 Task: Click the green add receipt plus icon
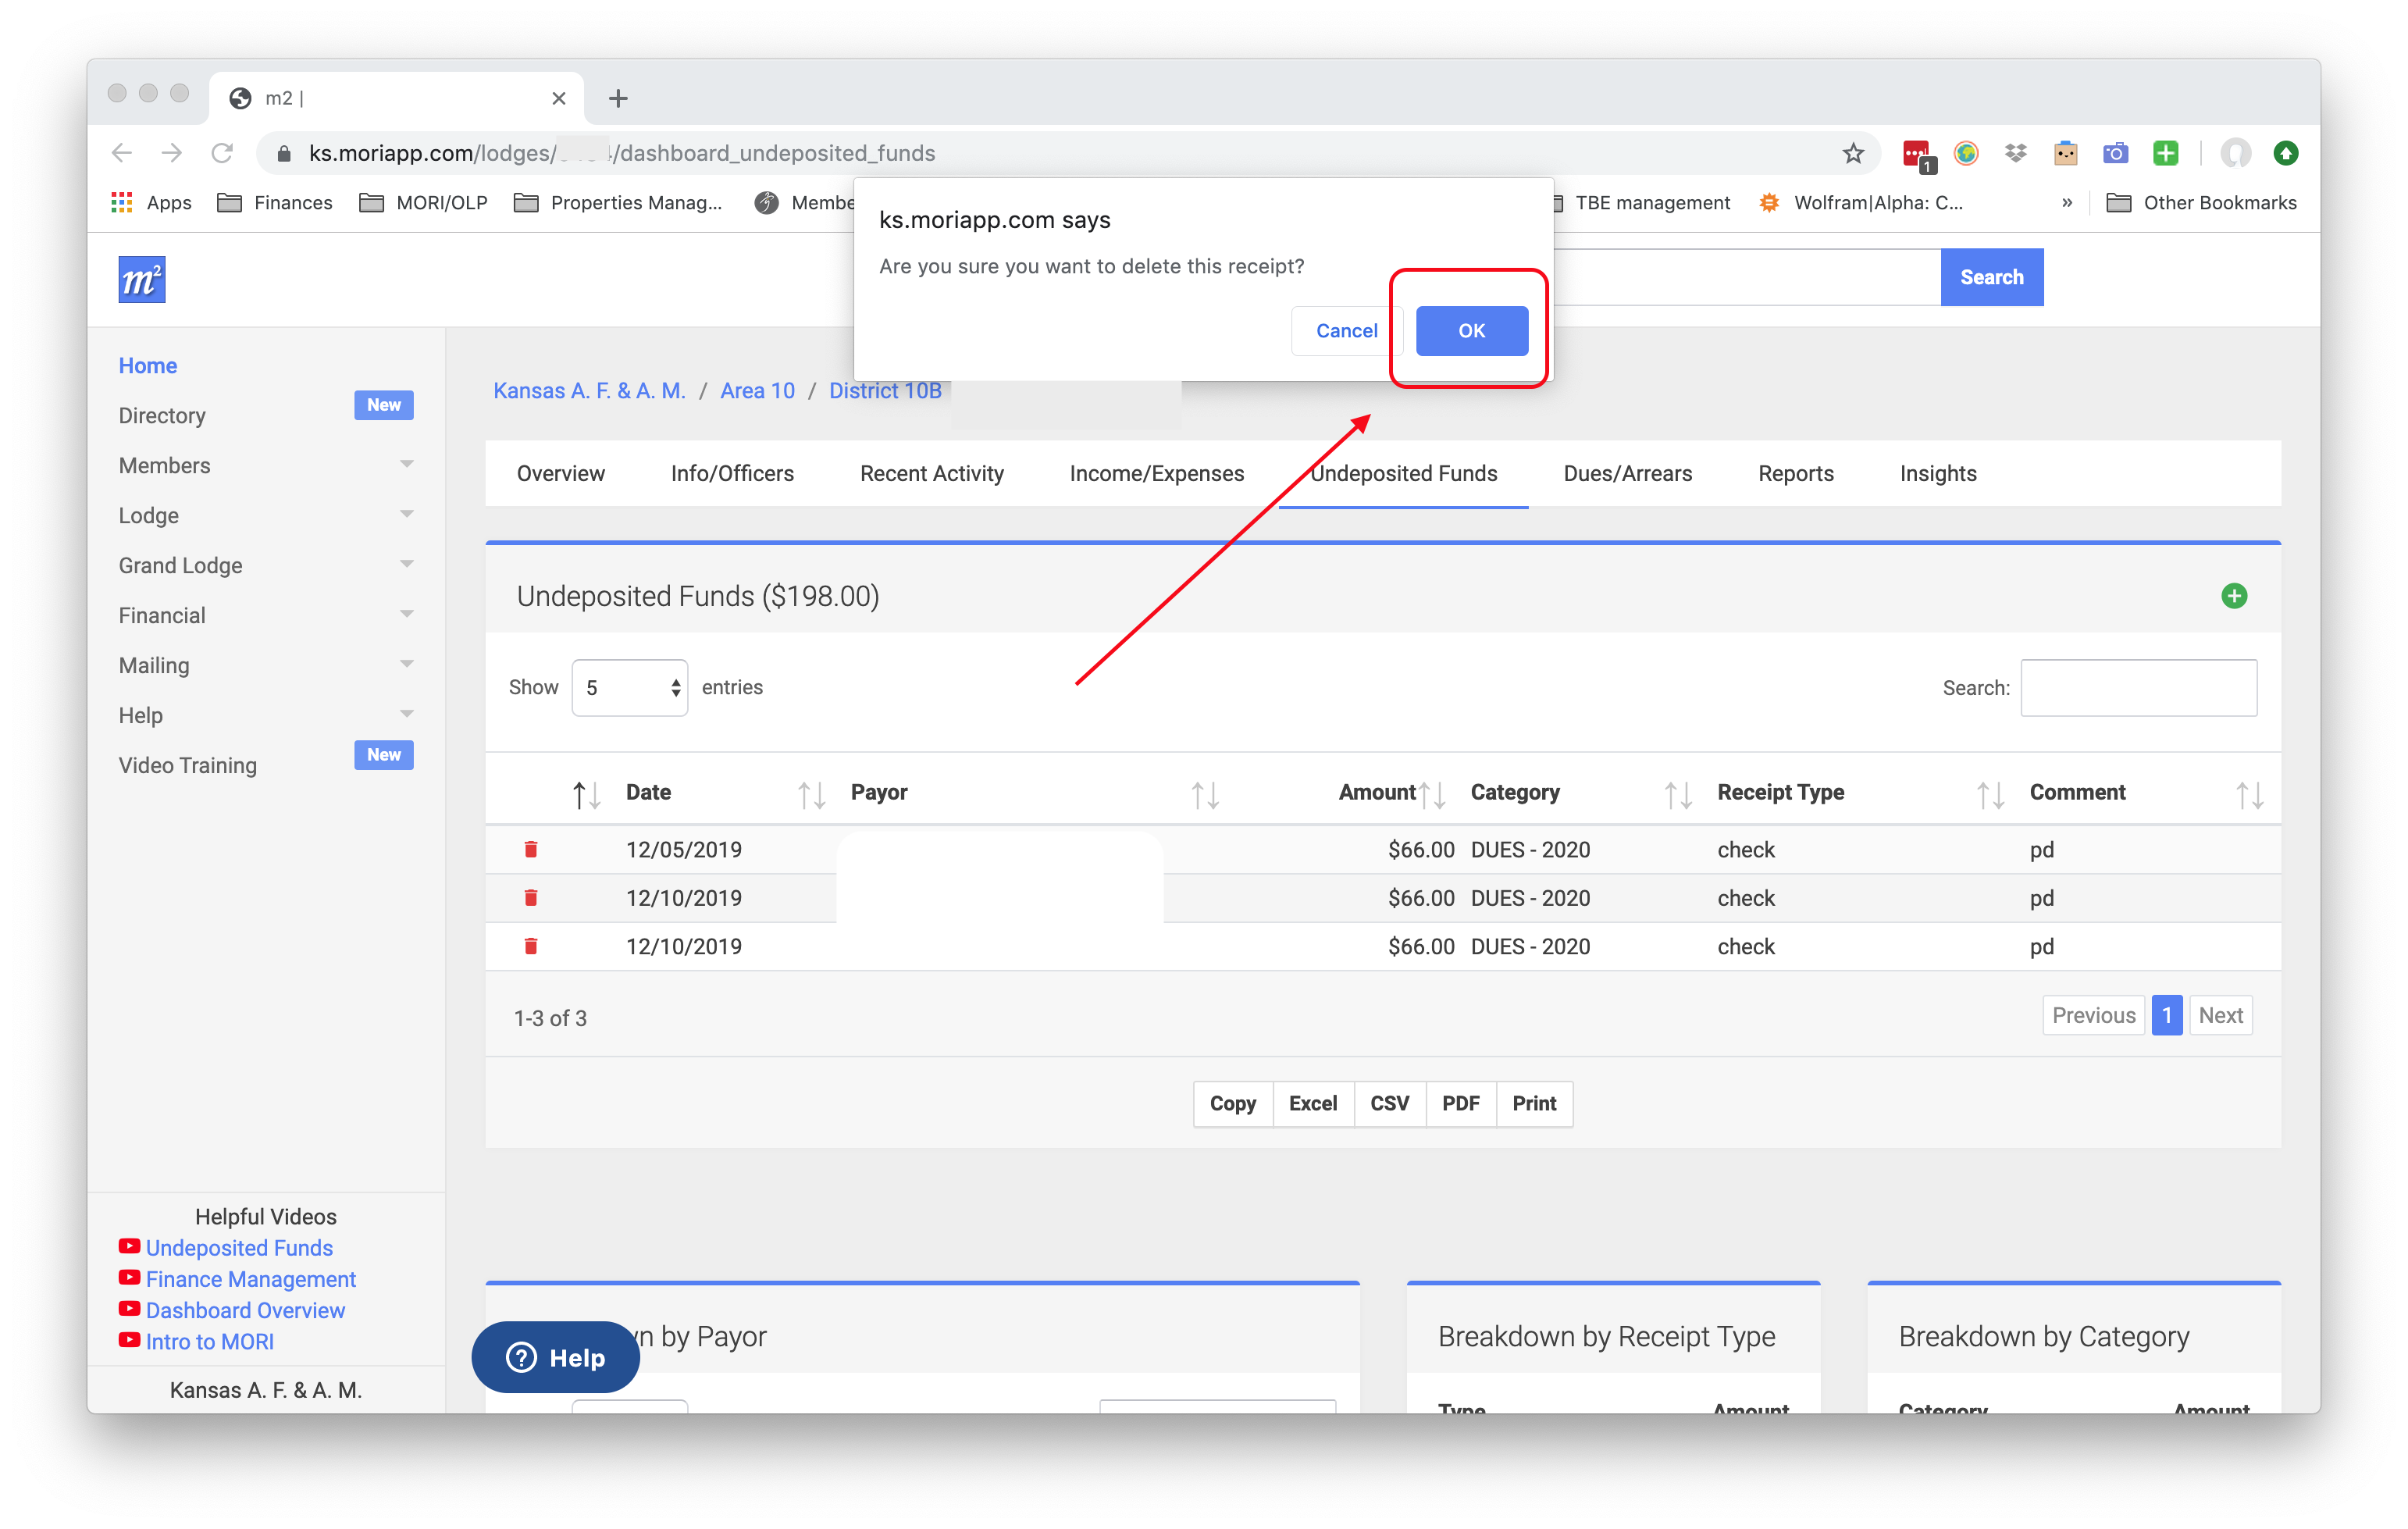pos(2233,596)
